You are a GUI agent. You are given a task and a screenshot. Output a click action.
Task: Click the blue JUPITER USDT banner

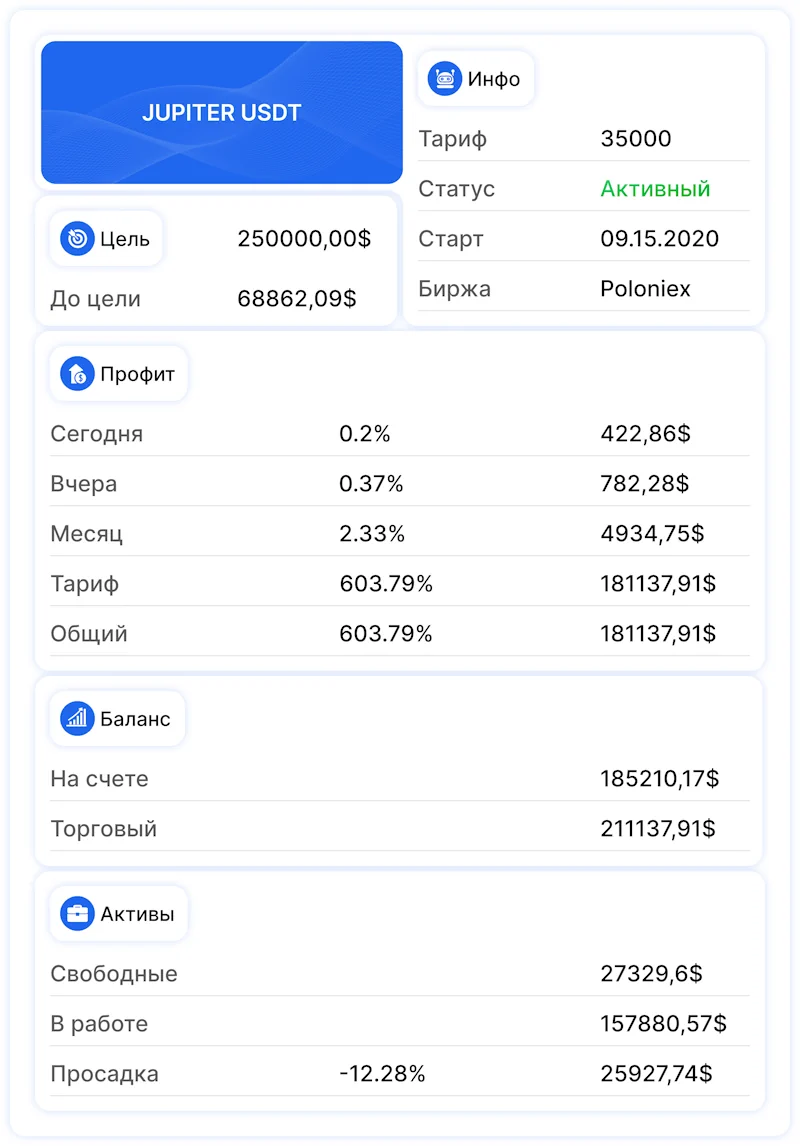point(221,112)
